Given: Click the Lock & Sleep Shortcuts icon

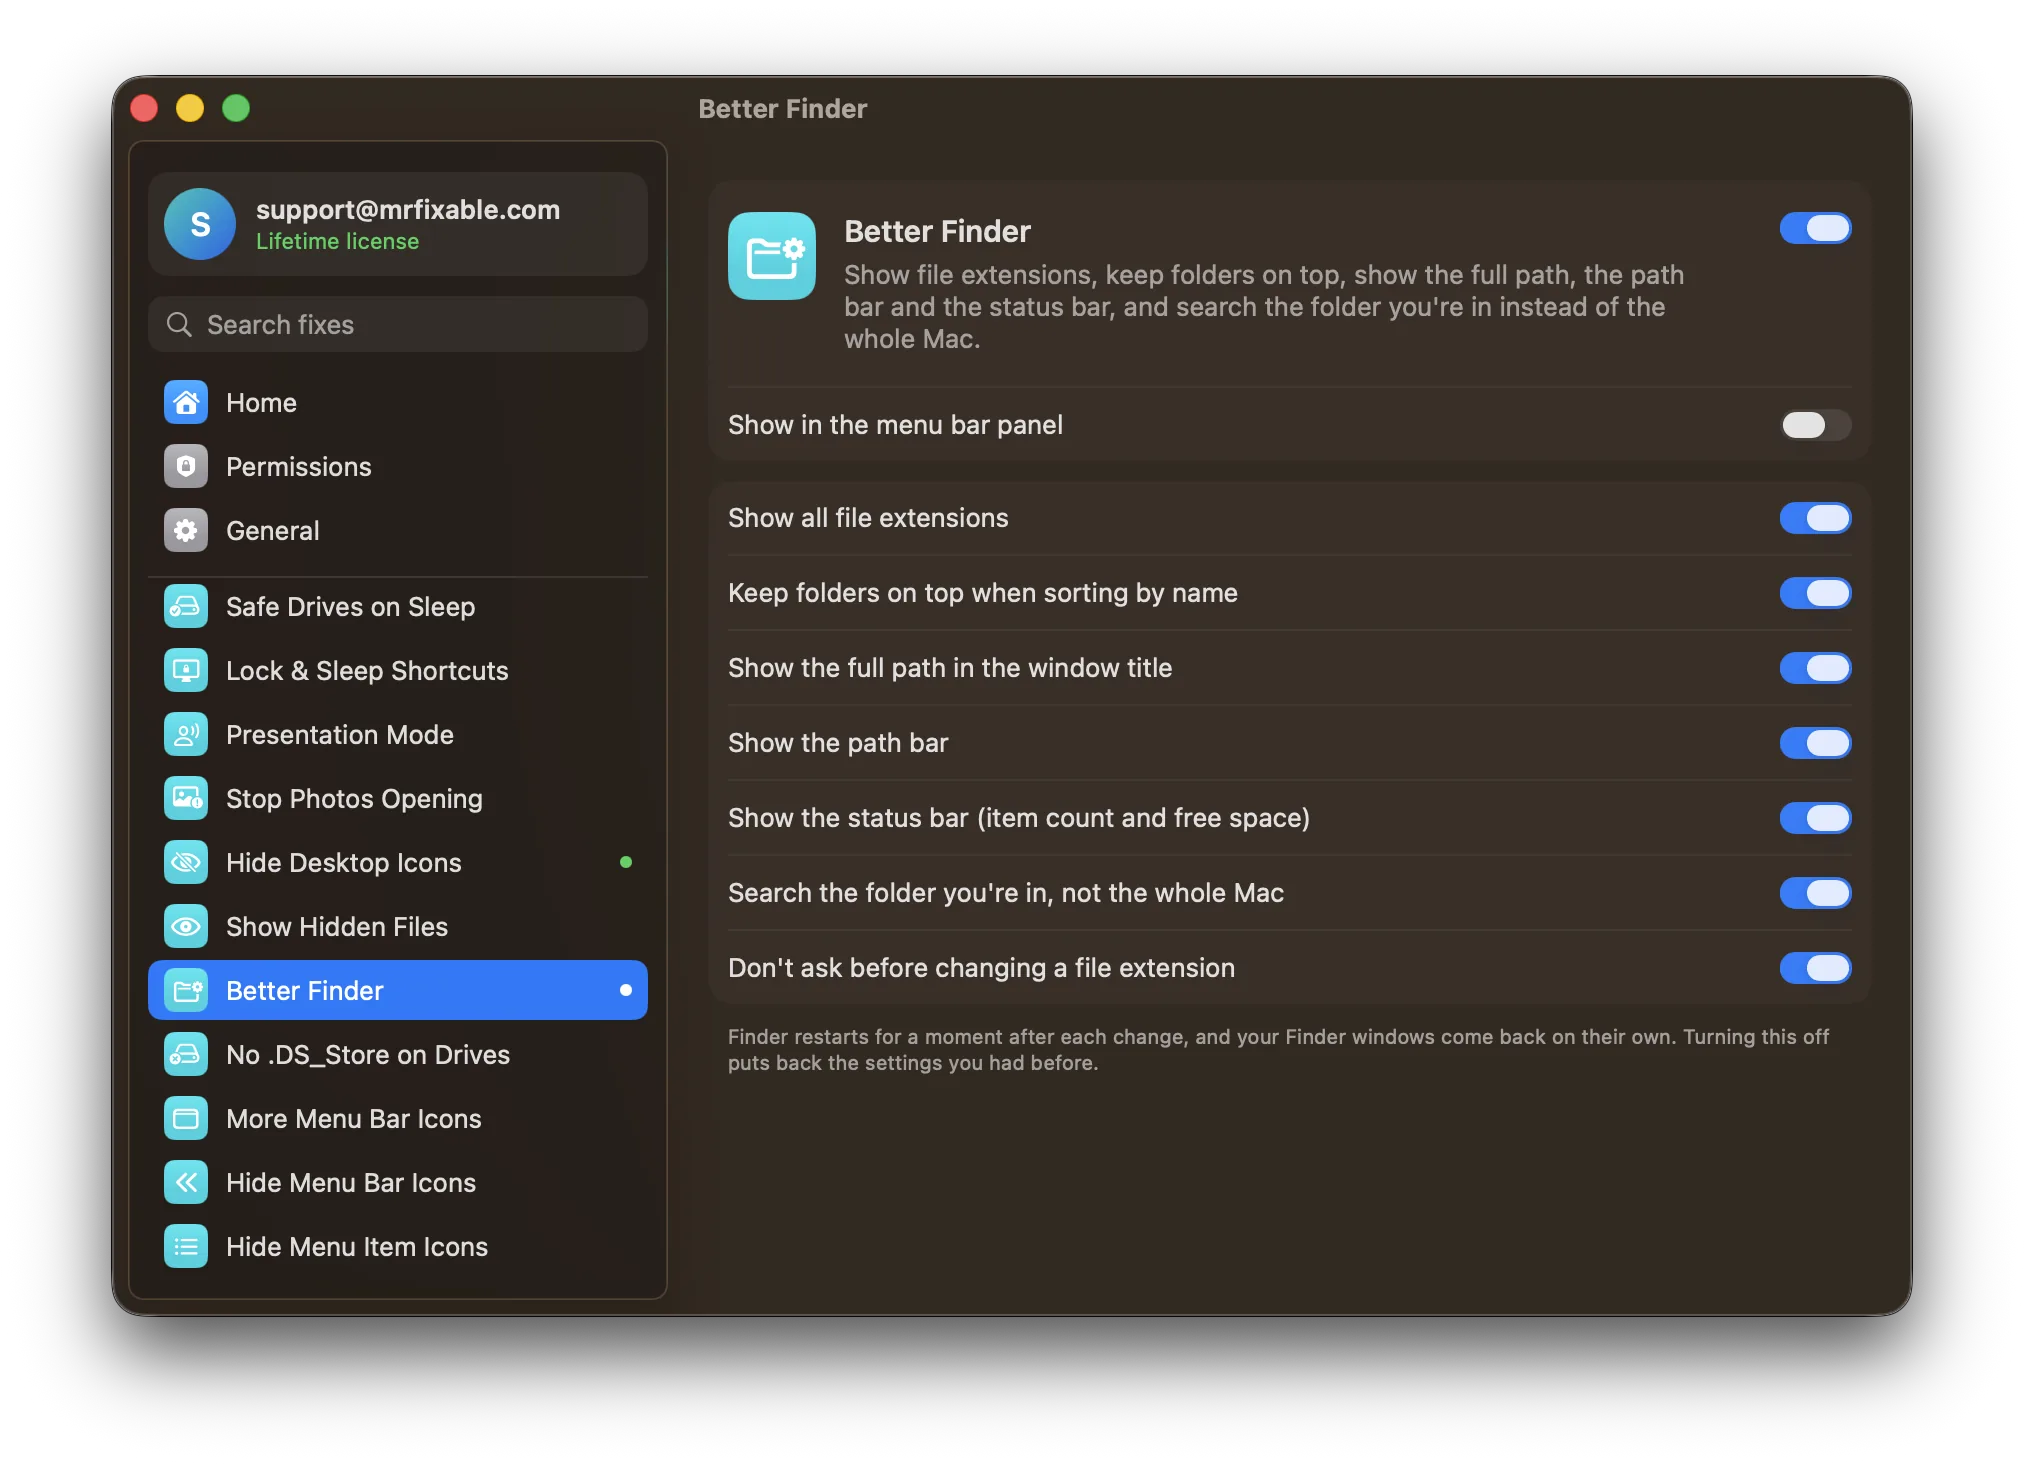Looking at the screenshot, I should [186, 670].
